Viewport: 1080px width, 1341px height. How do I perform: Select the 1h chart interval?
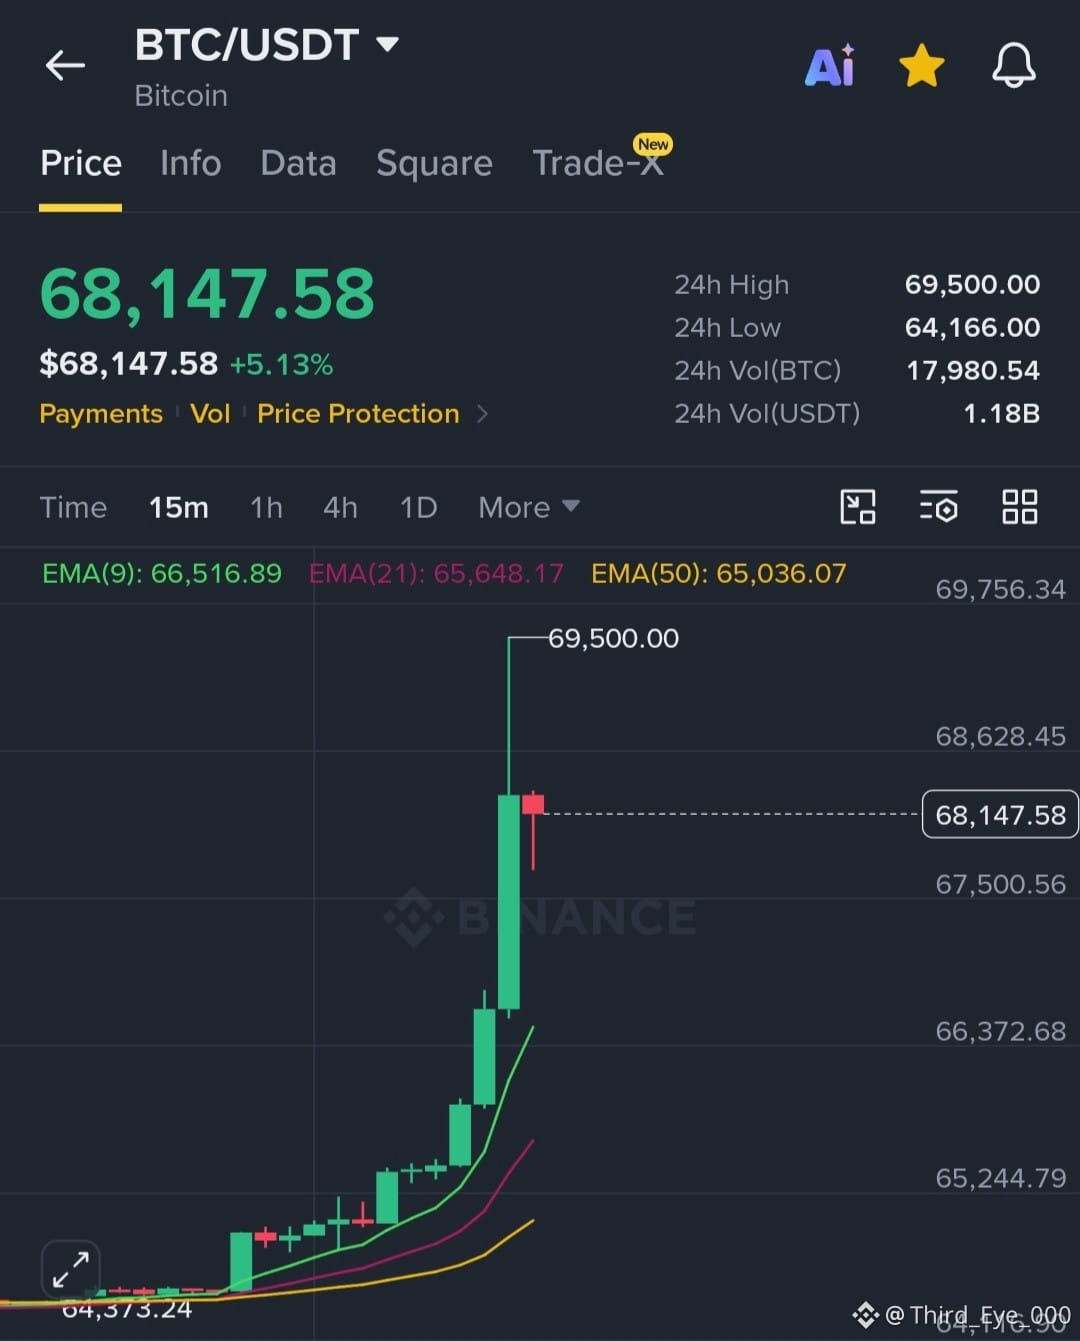click(x=266, y=507)
